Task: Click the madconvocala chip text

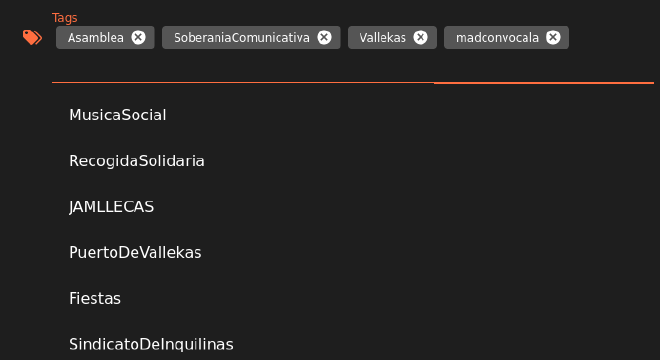Action: [497, 38]
